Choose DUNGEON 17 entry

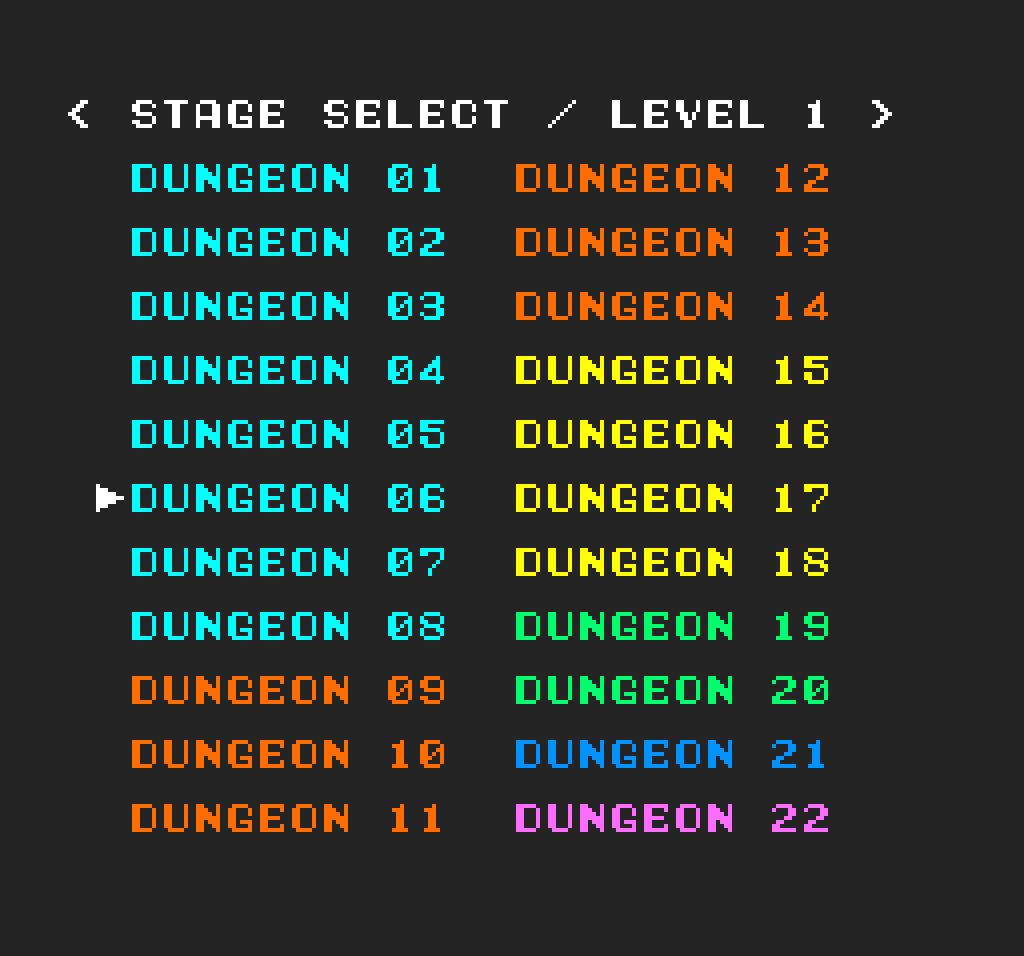672,498
